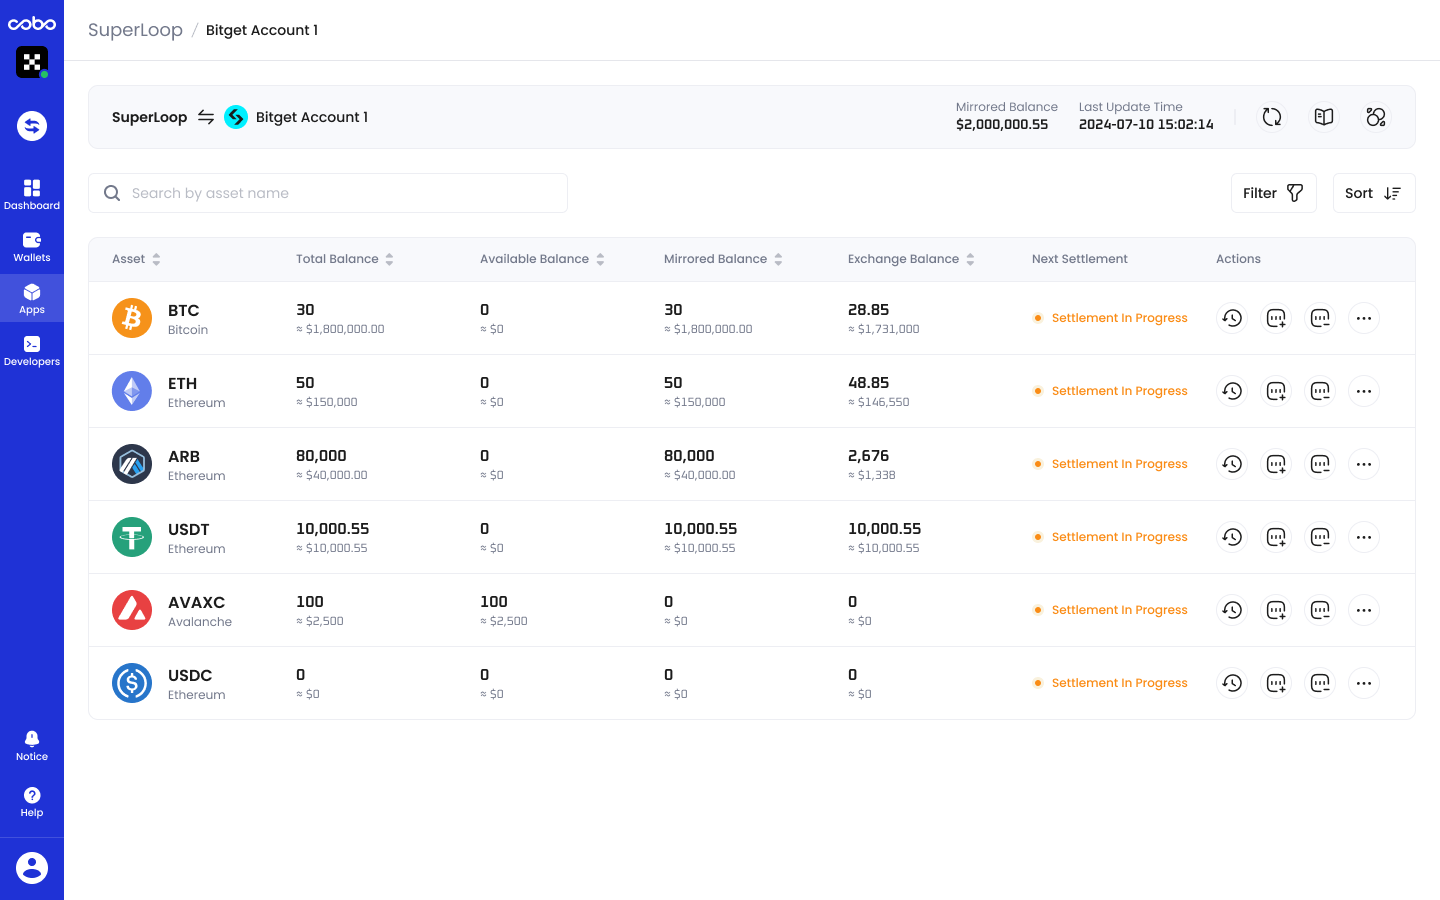
Task: Open the three-dot menu for AVAXC row
Action: click(x=1364, y=610)
